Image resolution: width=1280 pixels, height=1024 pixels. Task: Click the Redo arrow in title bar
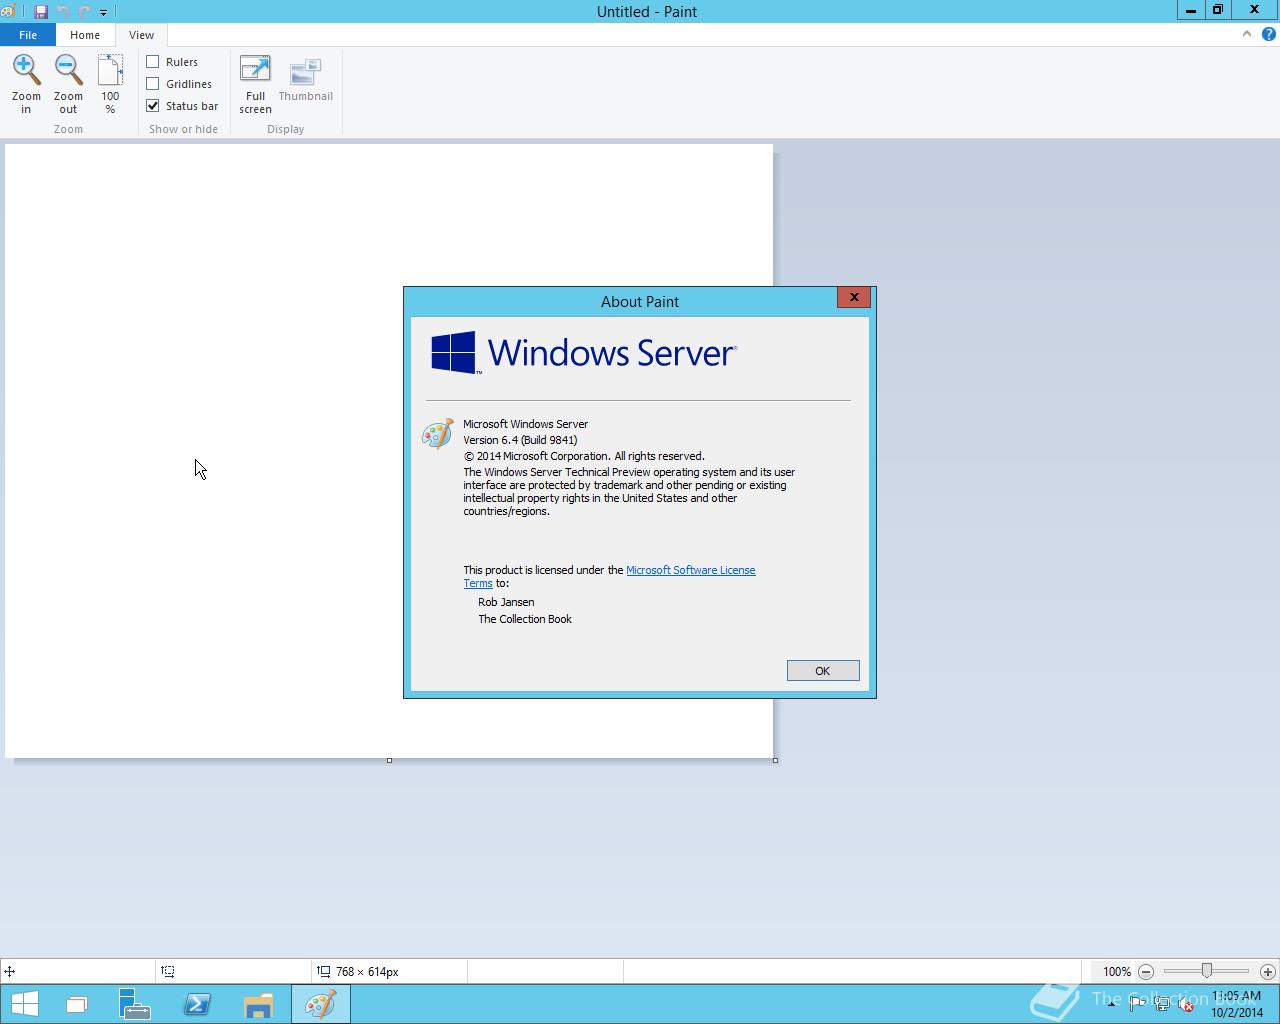(84, 12)
